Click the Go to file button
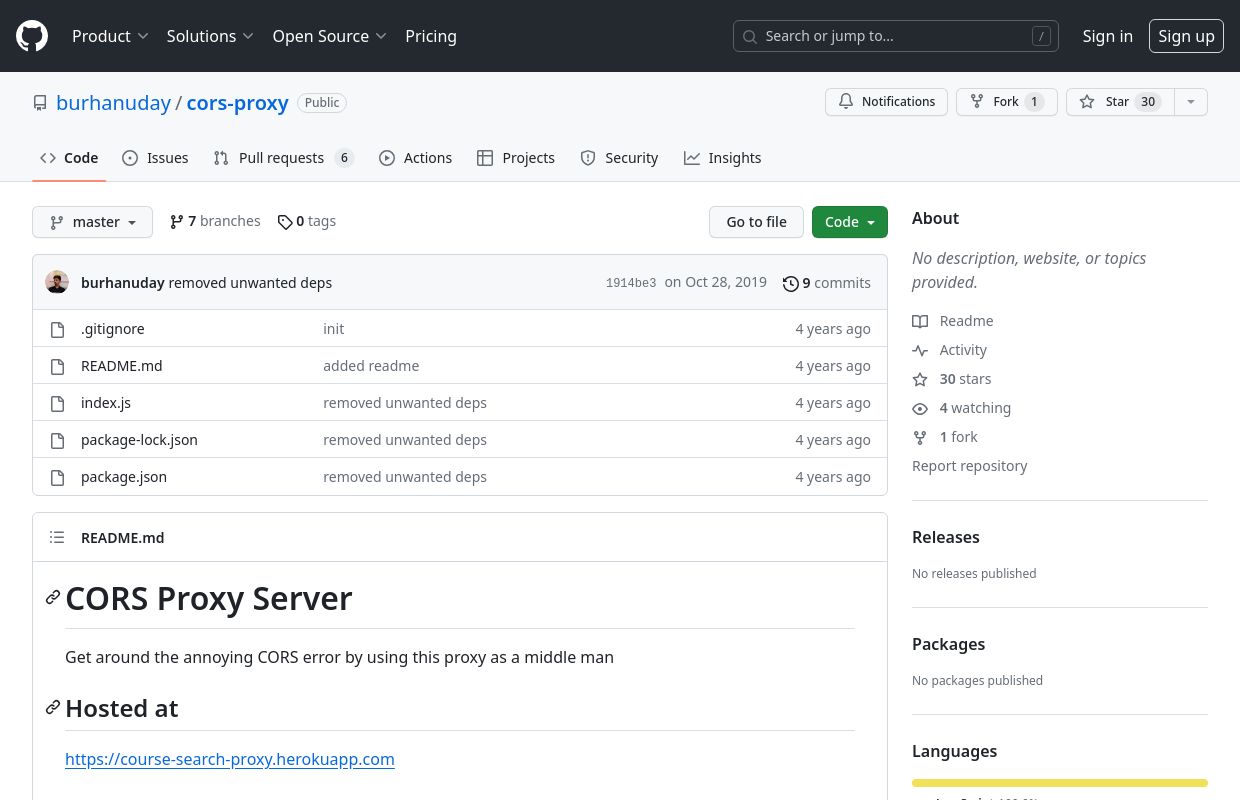This screenshot has height=800, width=1240. pyautogui.click(x=756, y=222)
